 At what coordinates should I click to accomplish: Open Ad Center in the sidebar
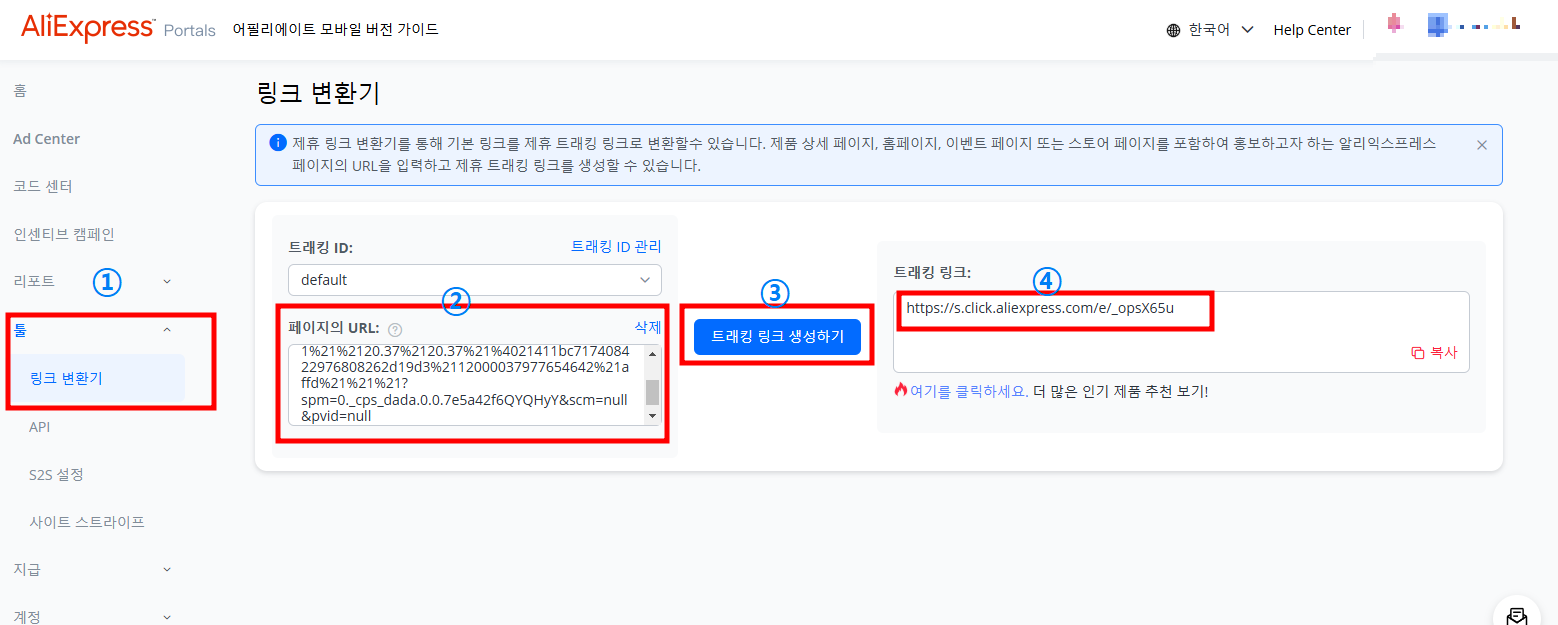tap(46, 139)
